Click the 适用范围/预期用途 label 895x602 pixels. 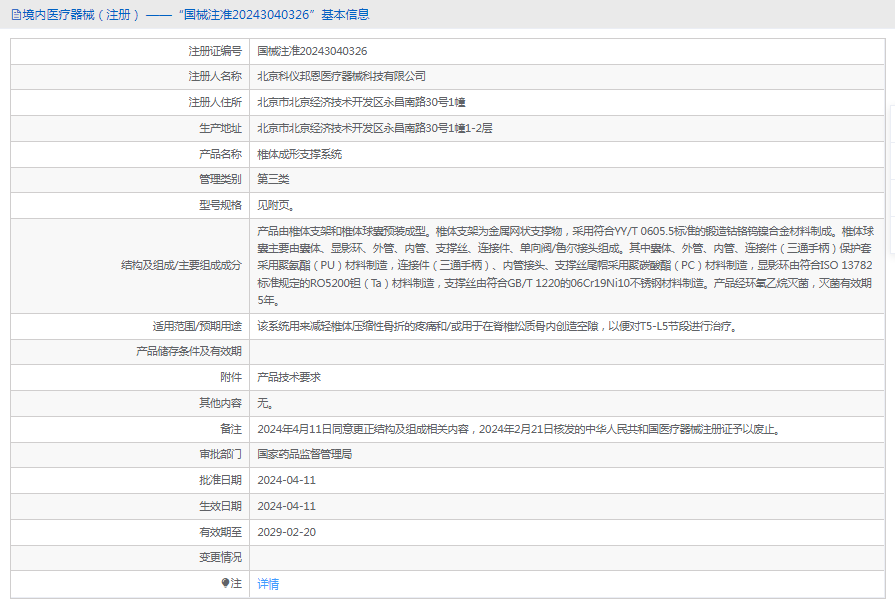[197, 326]
